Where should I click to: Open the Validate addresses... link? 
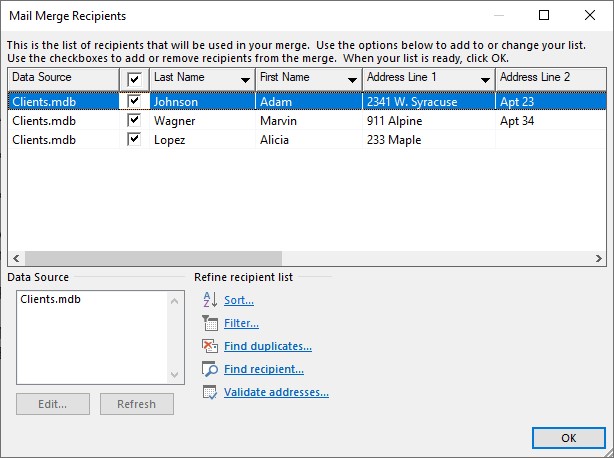276,392
